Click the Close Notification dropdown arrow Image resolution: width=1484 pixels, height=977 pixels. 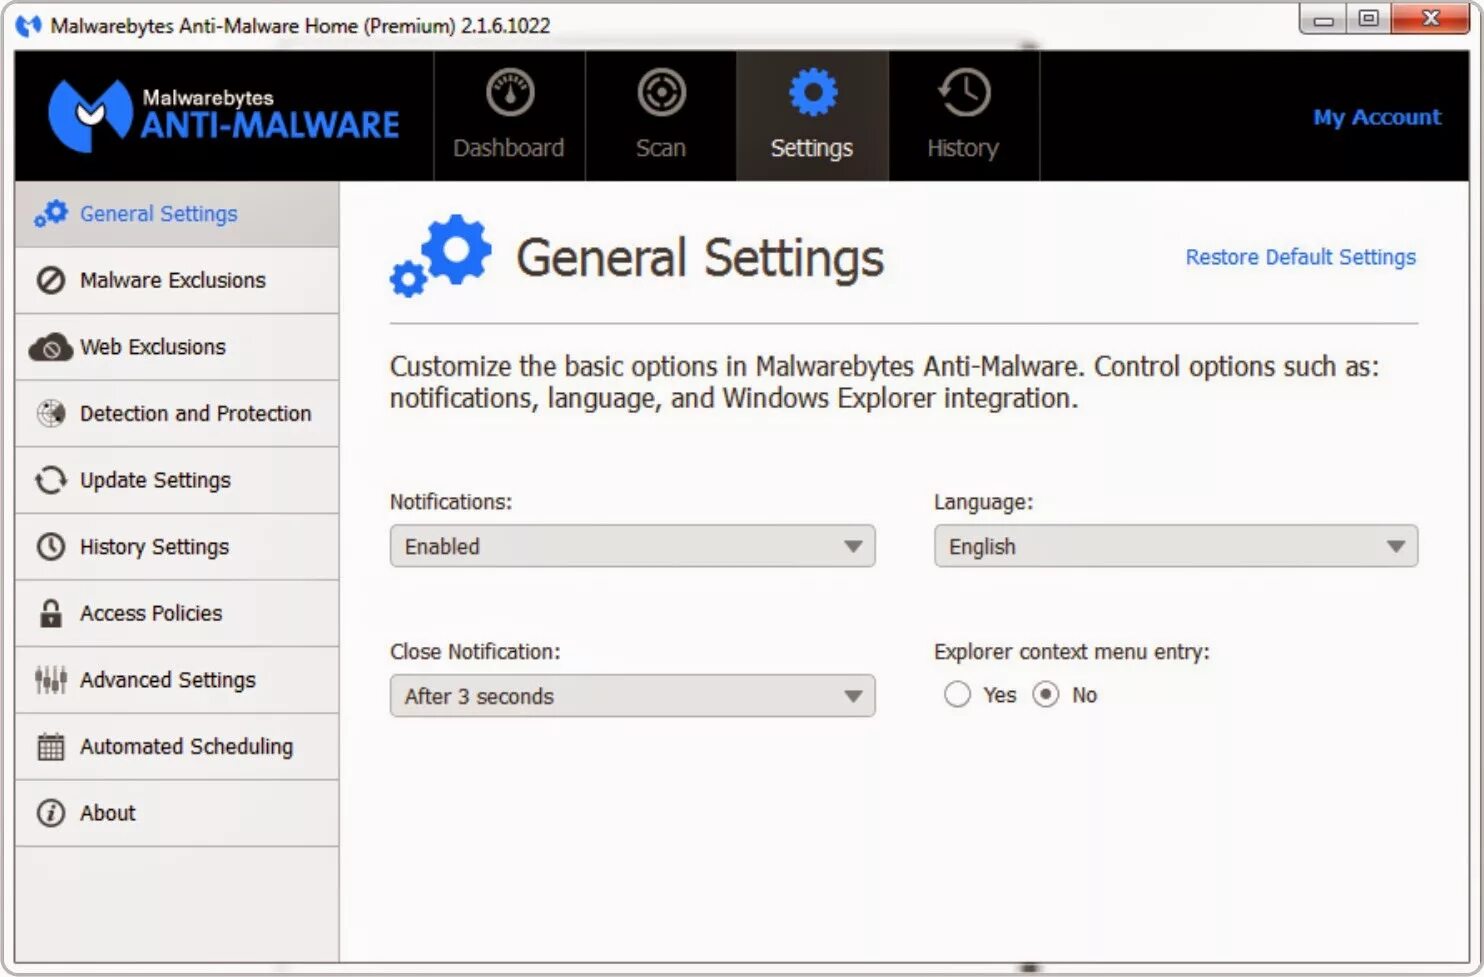pos(853,697)
